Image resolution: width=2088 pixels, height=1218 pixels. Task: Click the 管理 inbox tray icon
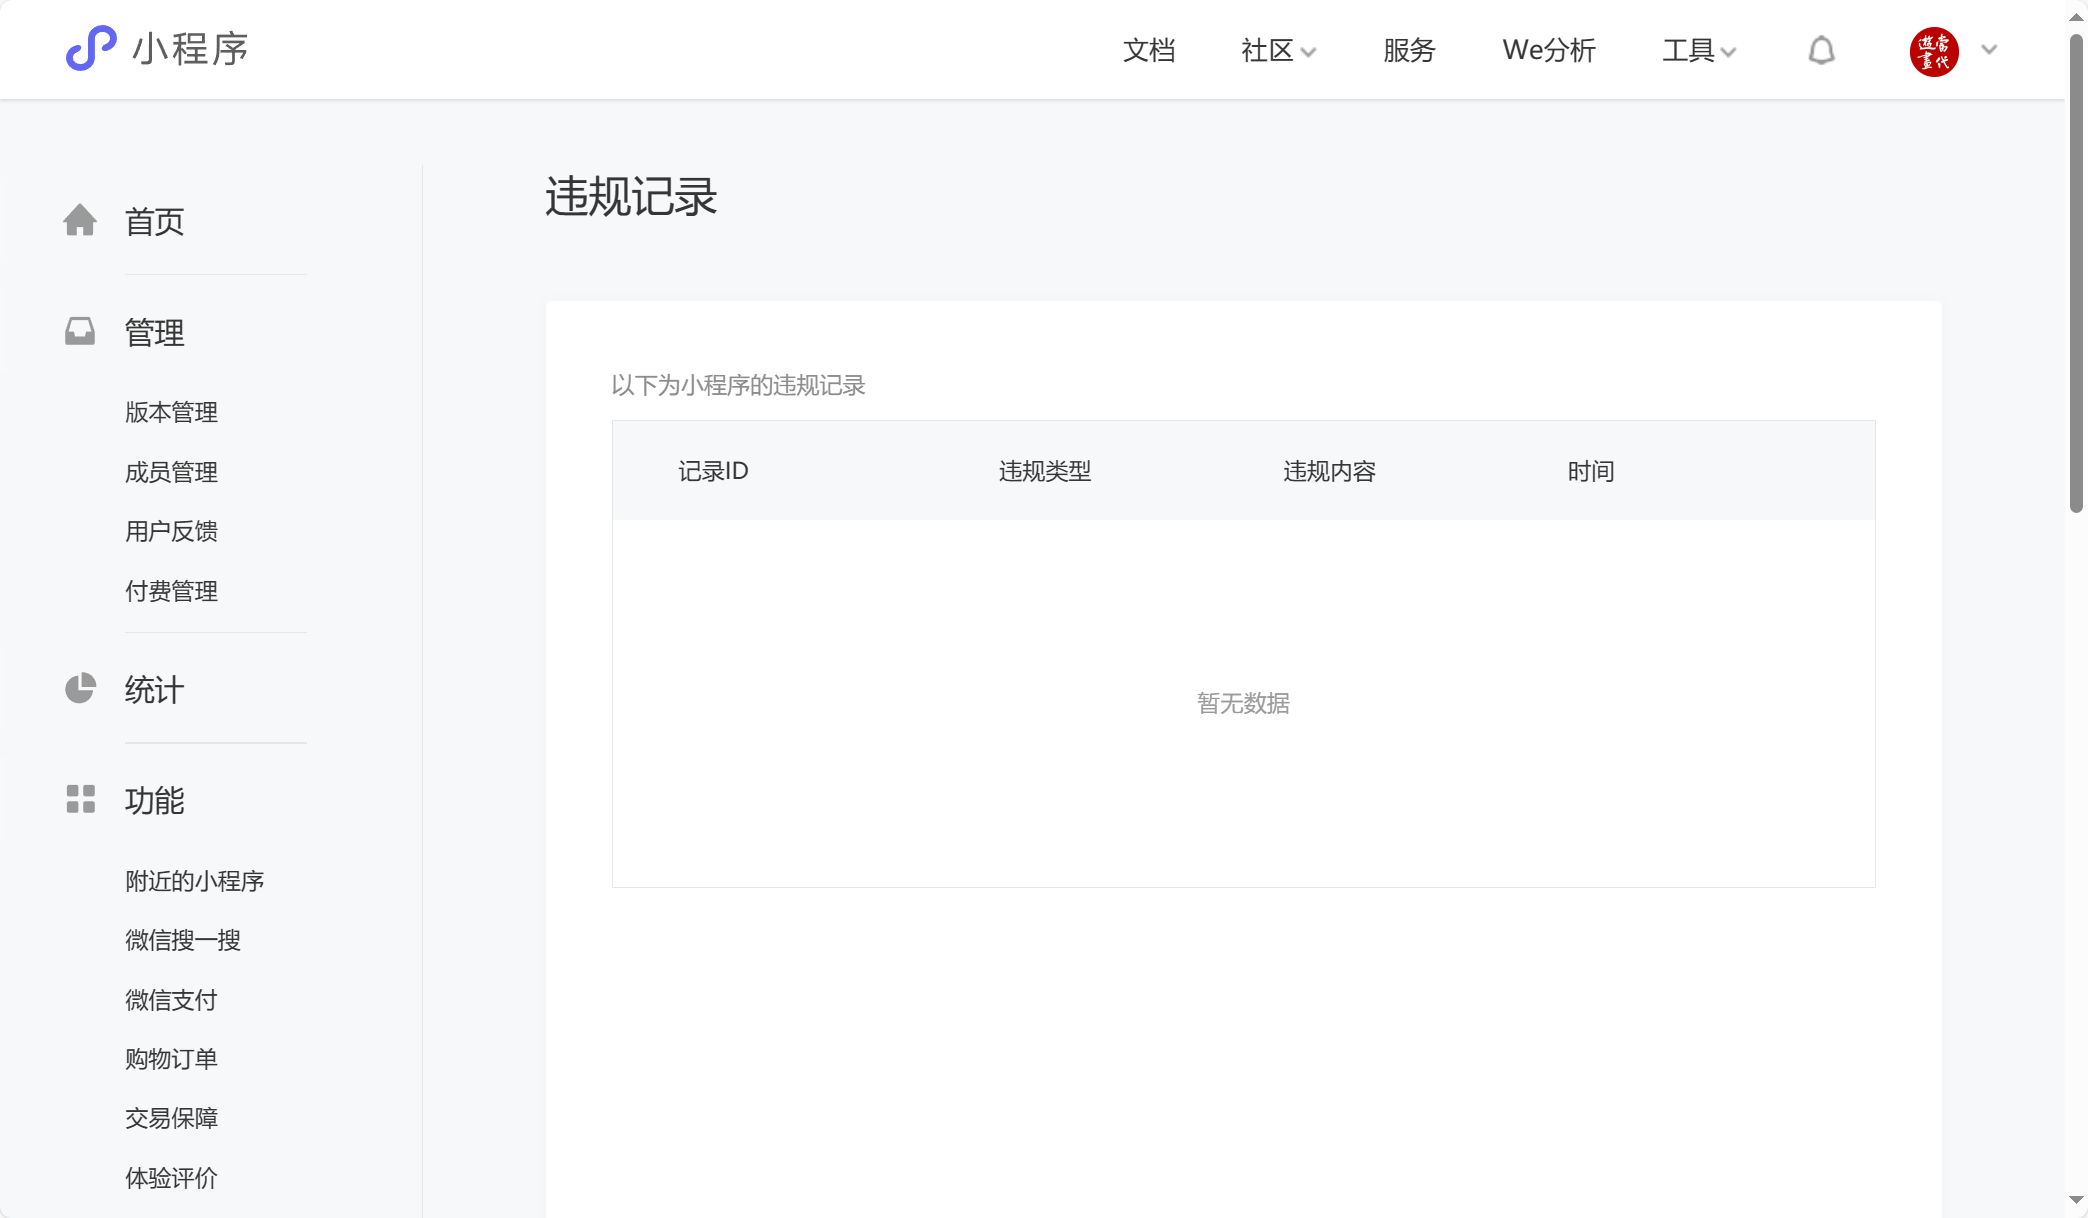pyautogui.click(x=80, y=331)
